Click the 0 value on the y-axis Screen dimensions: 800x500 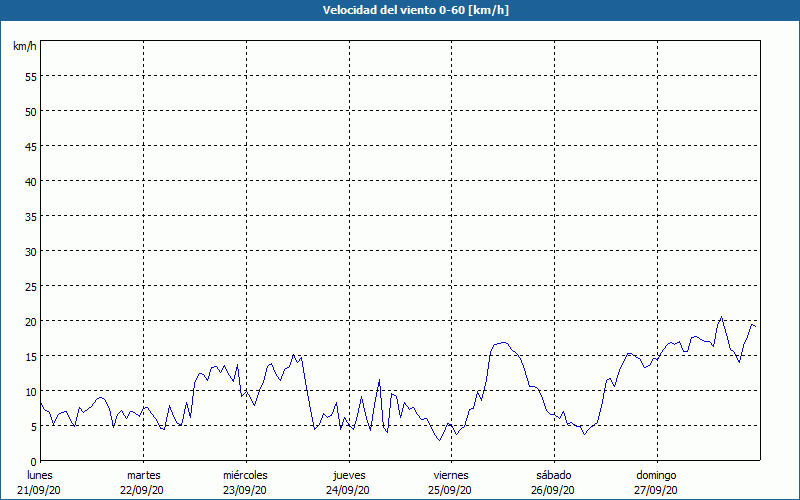coord(34,462)
